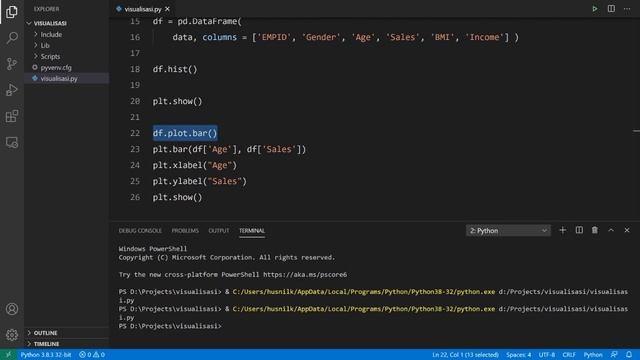Kill the terminal with trash icon
Screen dimensions: 640x360
[x=595, y=230]
